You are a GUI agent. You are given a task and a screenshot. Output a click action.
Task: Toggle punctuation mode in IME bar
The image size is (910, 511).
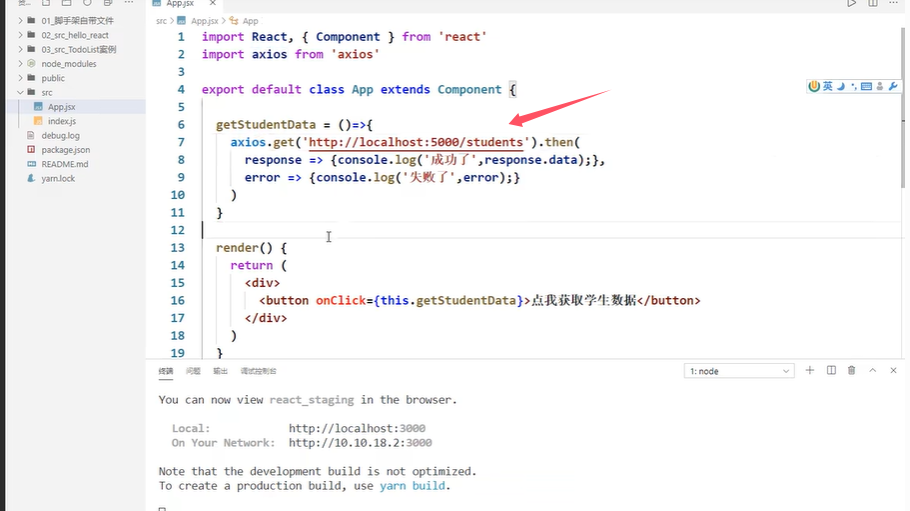click(853, 86)
